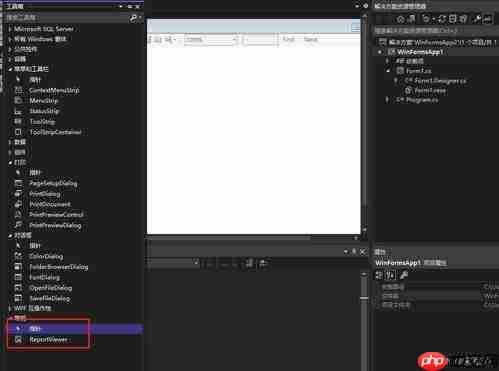Expand the Program.cs tree node

387,99
